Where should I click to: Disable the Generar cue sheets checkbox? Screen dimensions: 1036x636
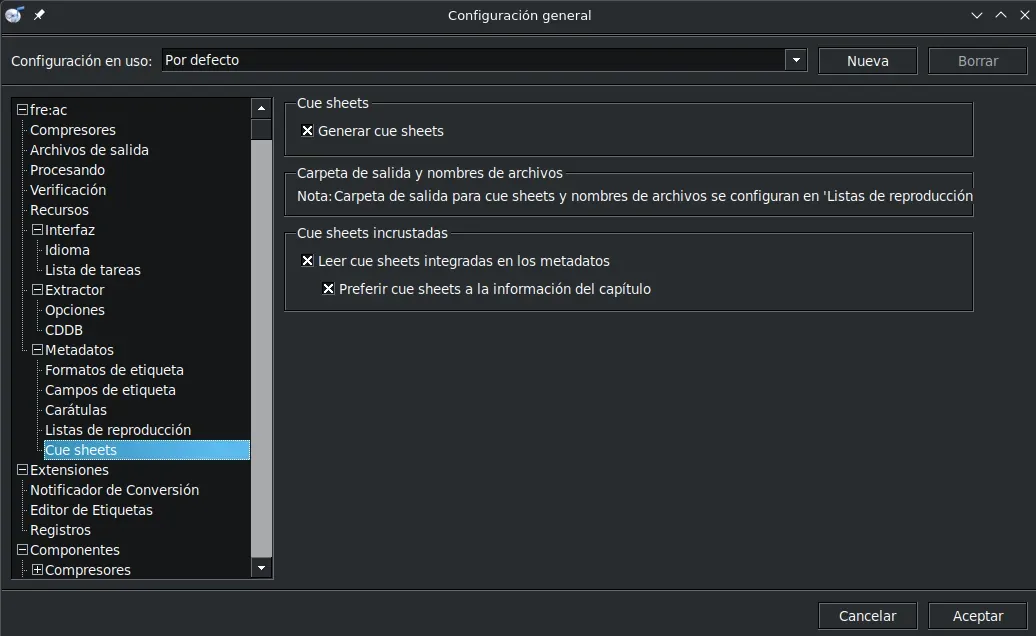(x=308, y=130)
